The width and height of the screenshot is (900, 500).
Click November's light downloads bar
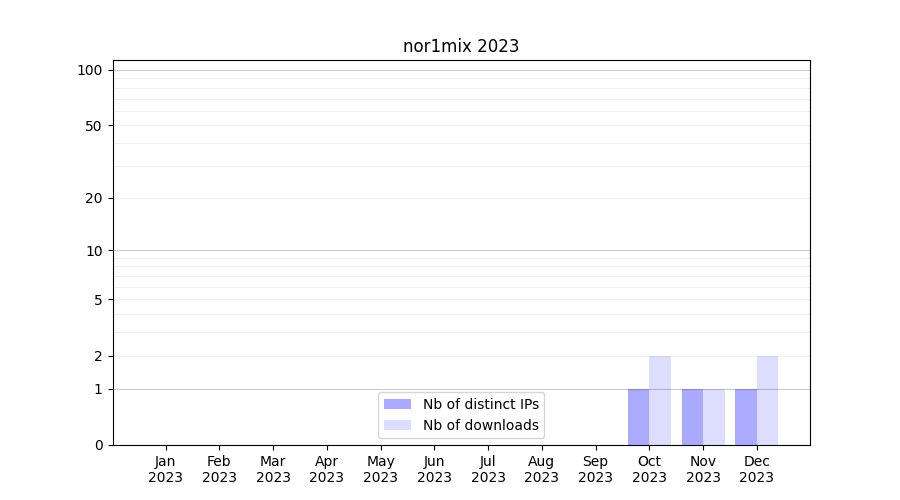pyautogui.click(x=714, y=417)
